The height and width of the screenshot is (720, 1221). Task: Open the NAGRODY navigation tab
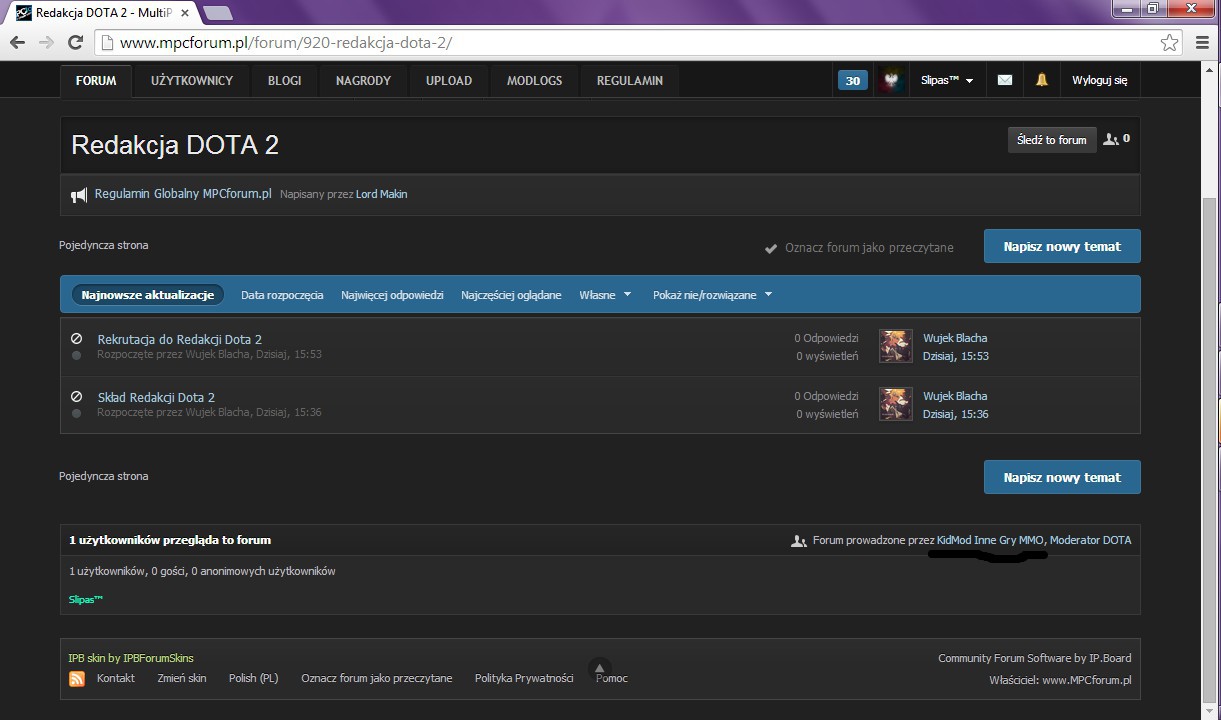coord(363,81)
